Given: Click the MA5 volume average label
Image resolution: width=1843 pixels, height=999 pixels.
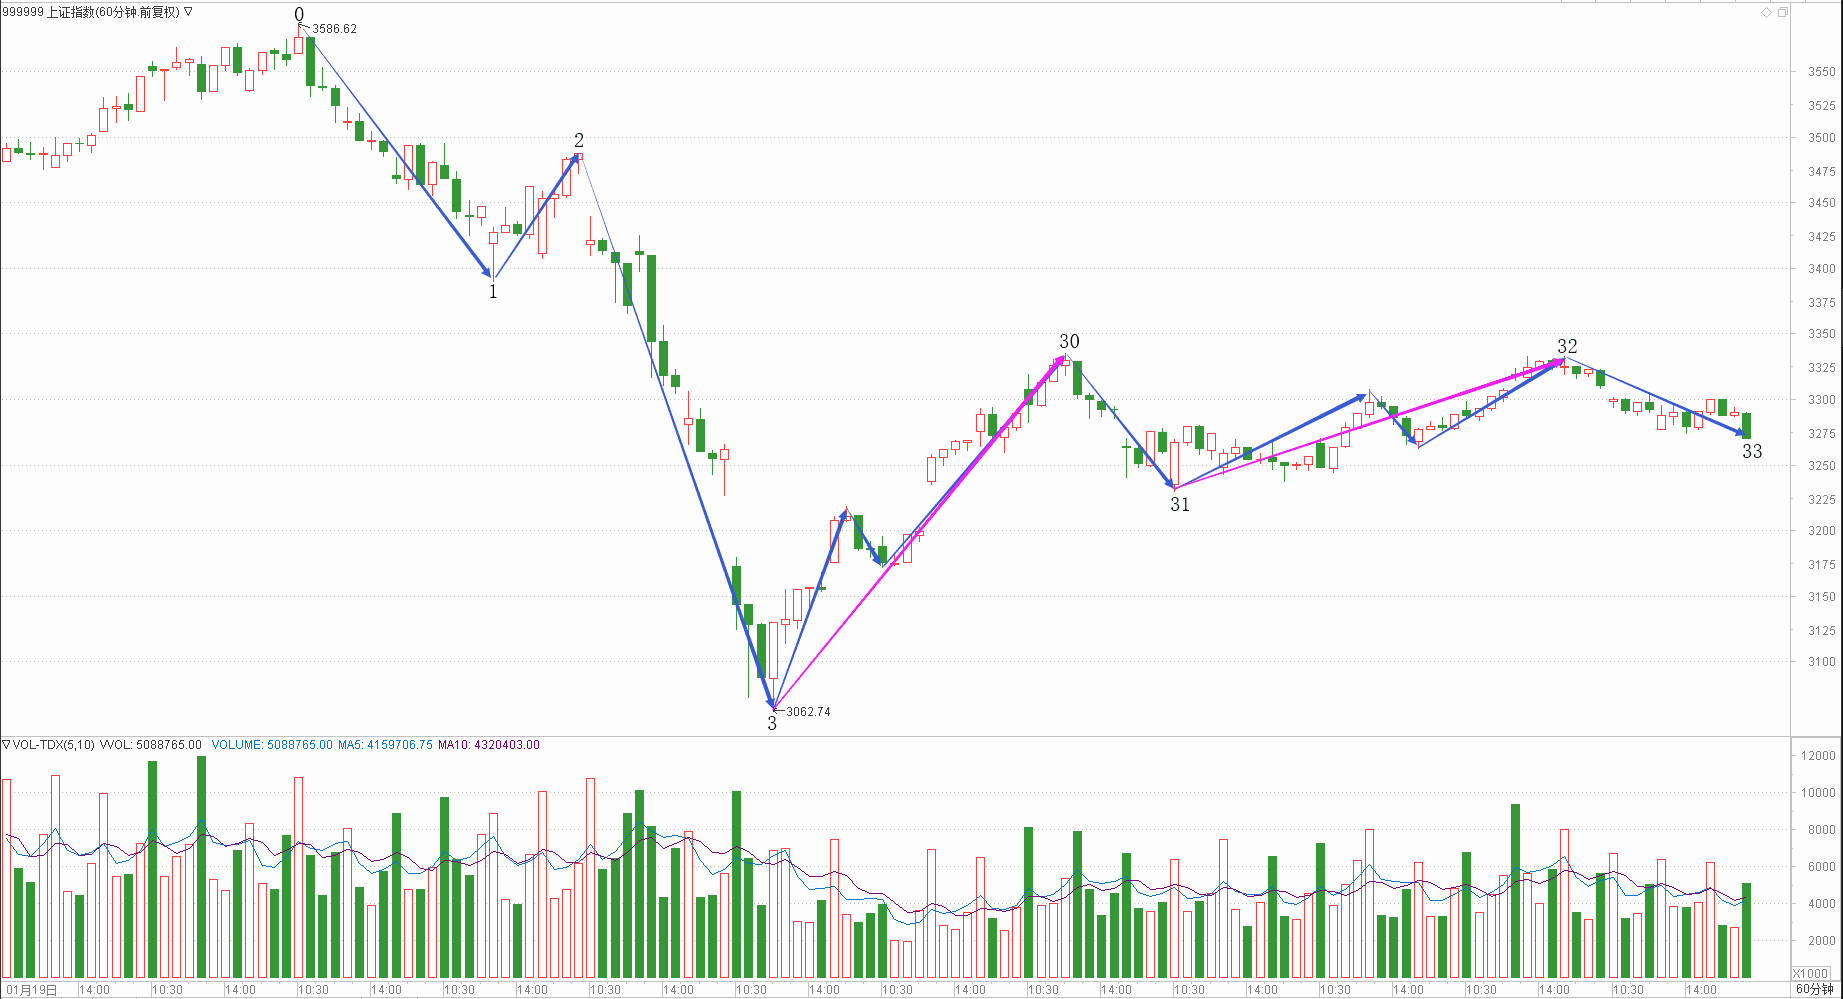Looking at the screenshot, I should tap(385, 745).
